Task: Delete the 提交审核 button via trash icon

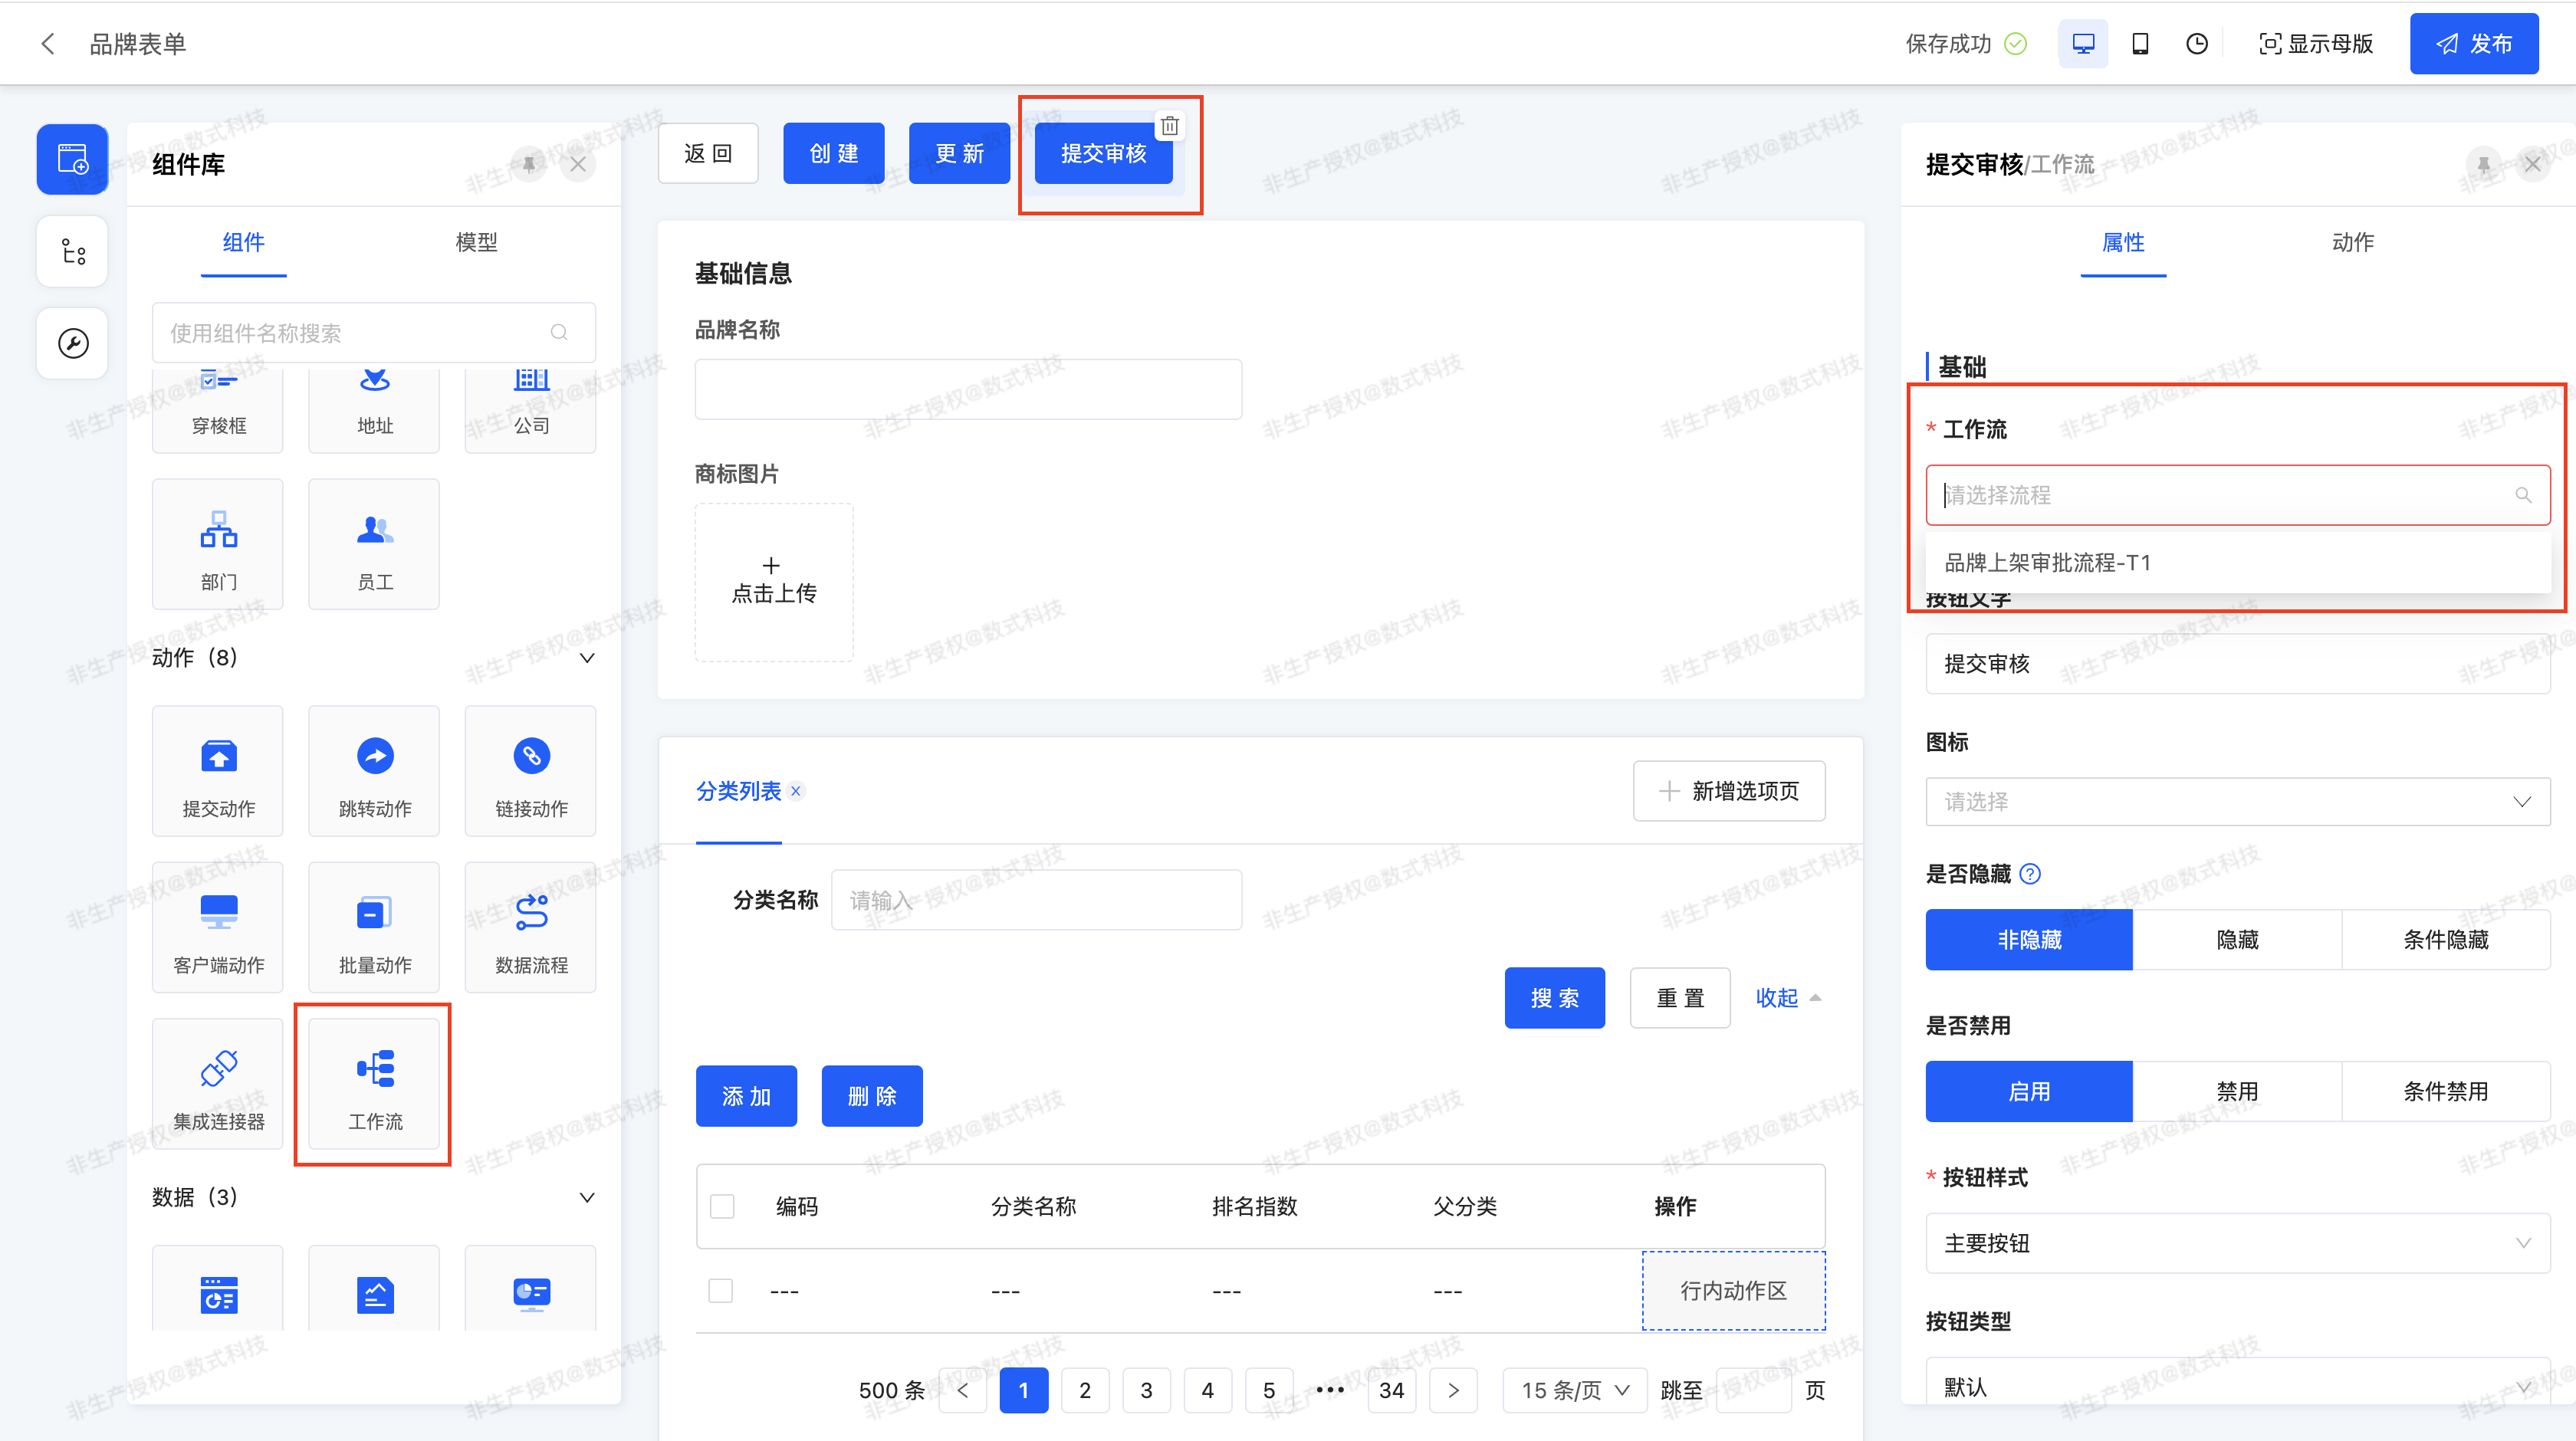Action: (x=1170, y=126)
